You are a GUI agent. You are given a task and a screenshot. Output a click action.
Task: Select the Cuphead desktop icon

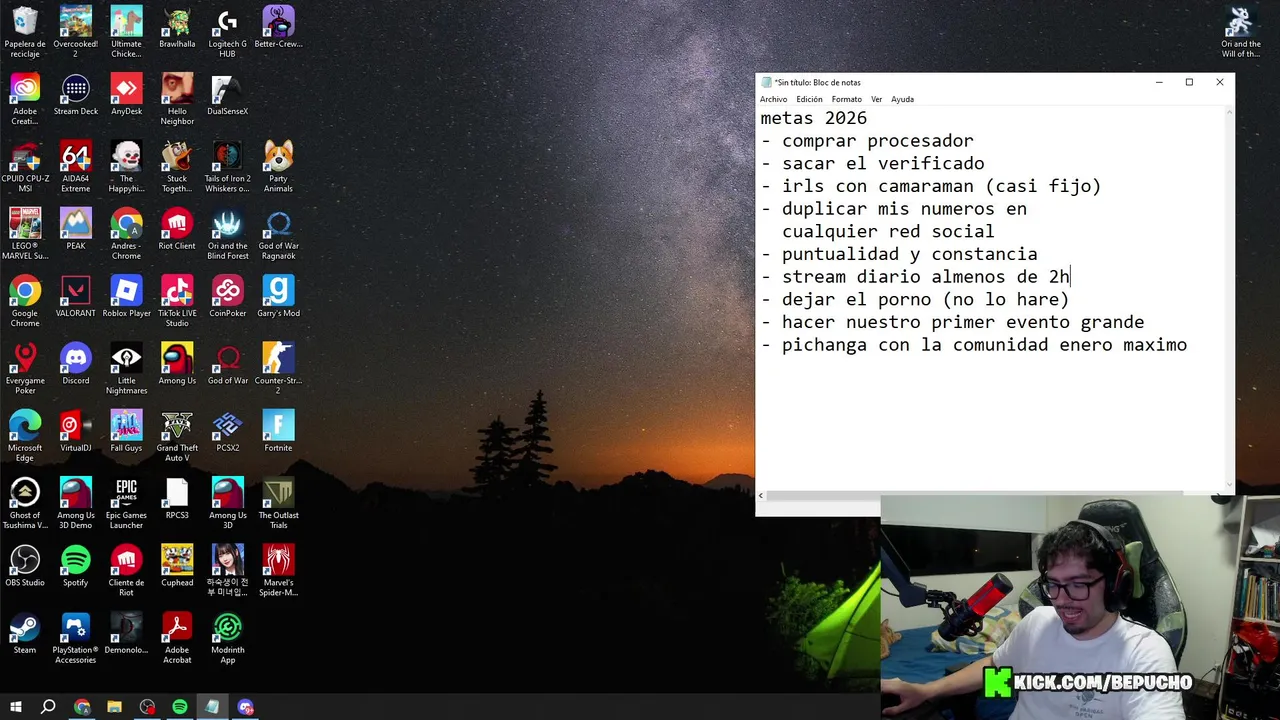(x=177, y=566)
